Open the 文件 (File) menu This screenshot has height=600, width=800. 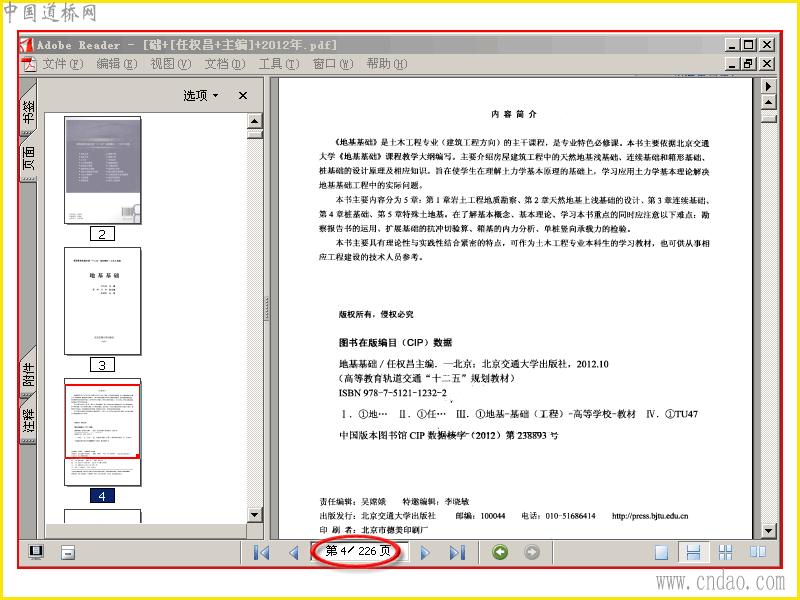pyautogui.click(x=62, y=64)
